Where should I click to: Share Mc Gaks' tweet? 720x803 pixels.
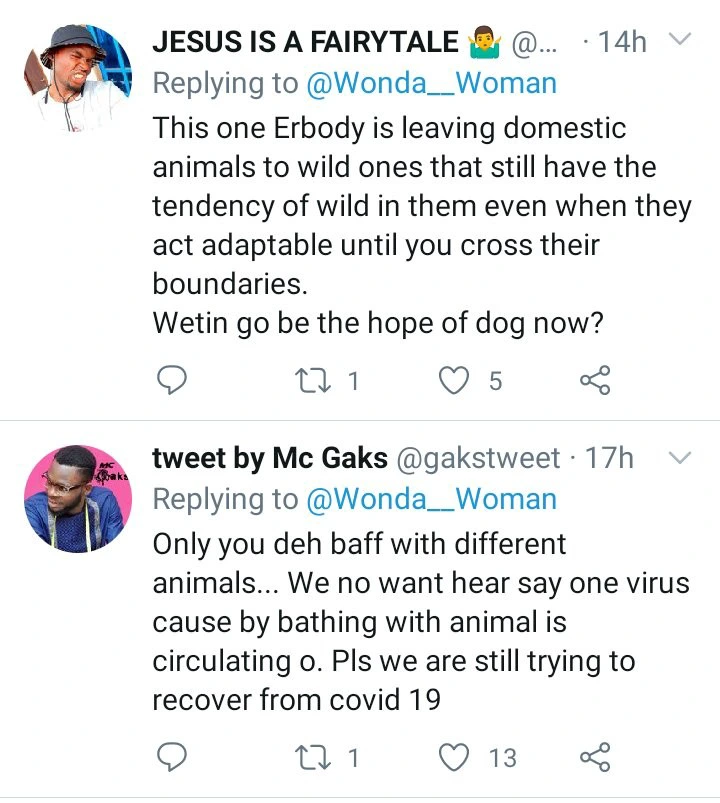[594, 757]
